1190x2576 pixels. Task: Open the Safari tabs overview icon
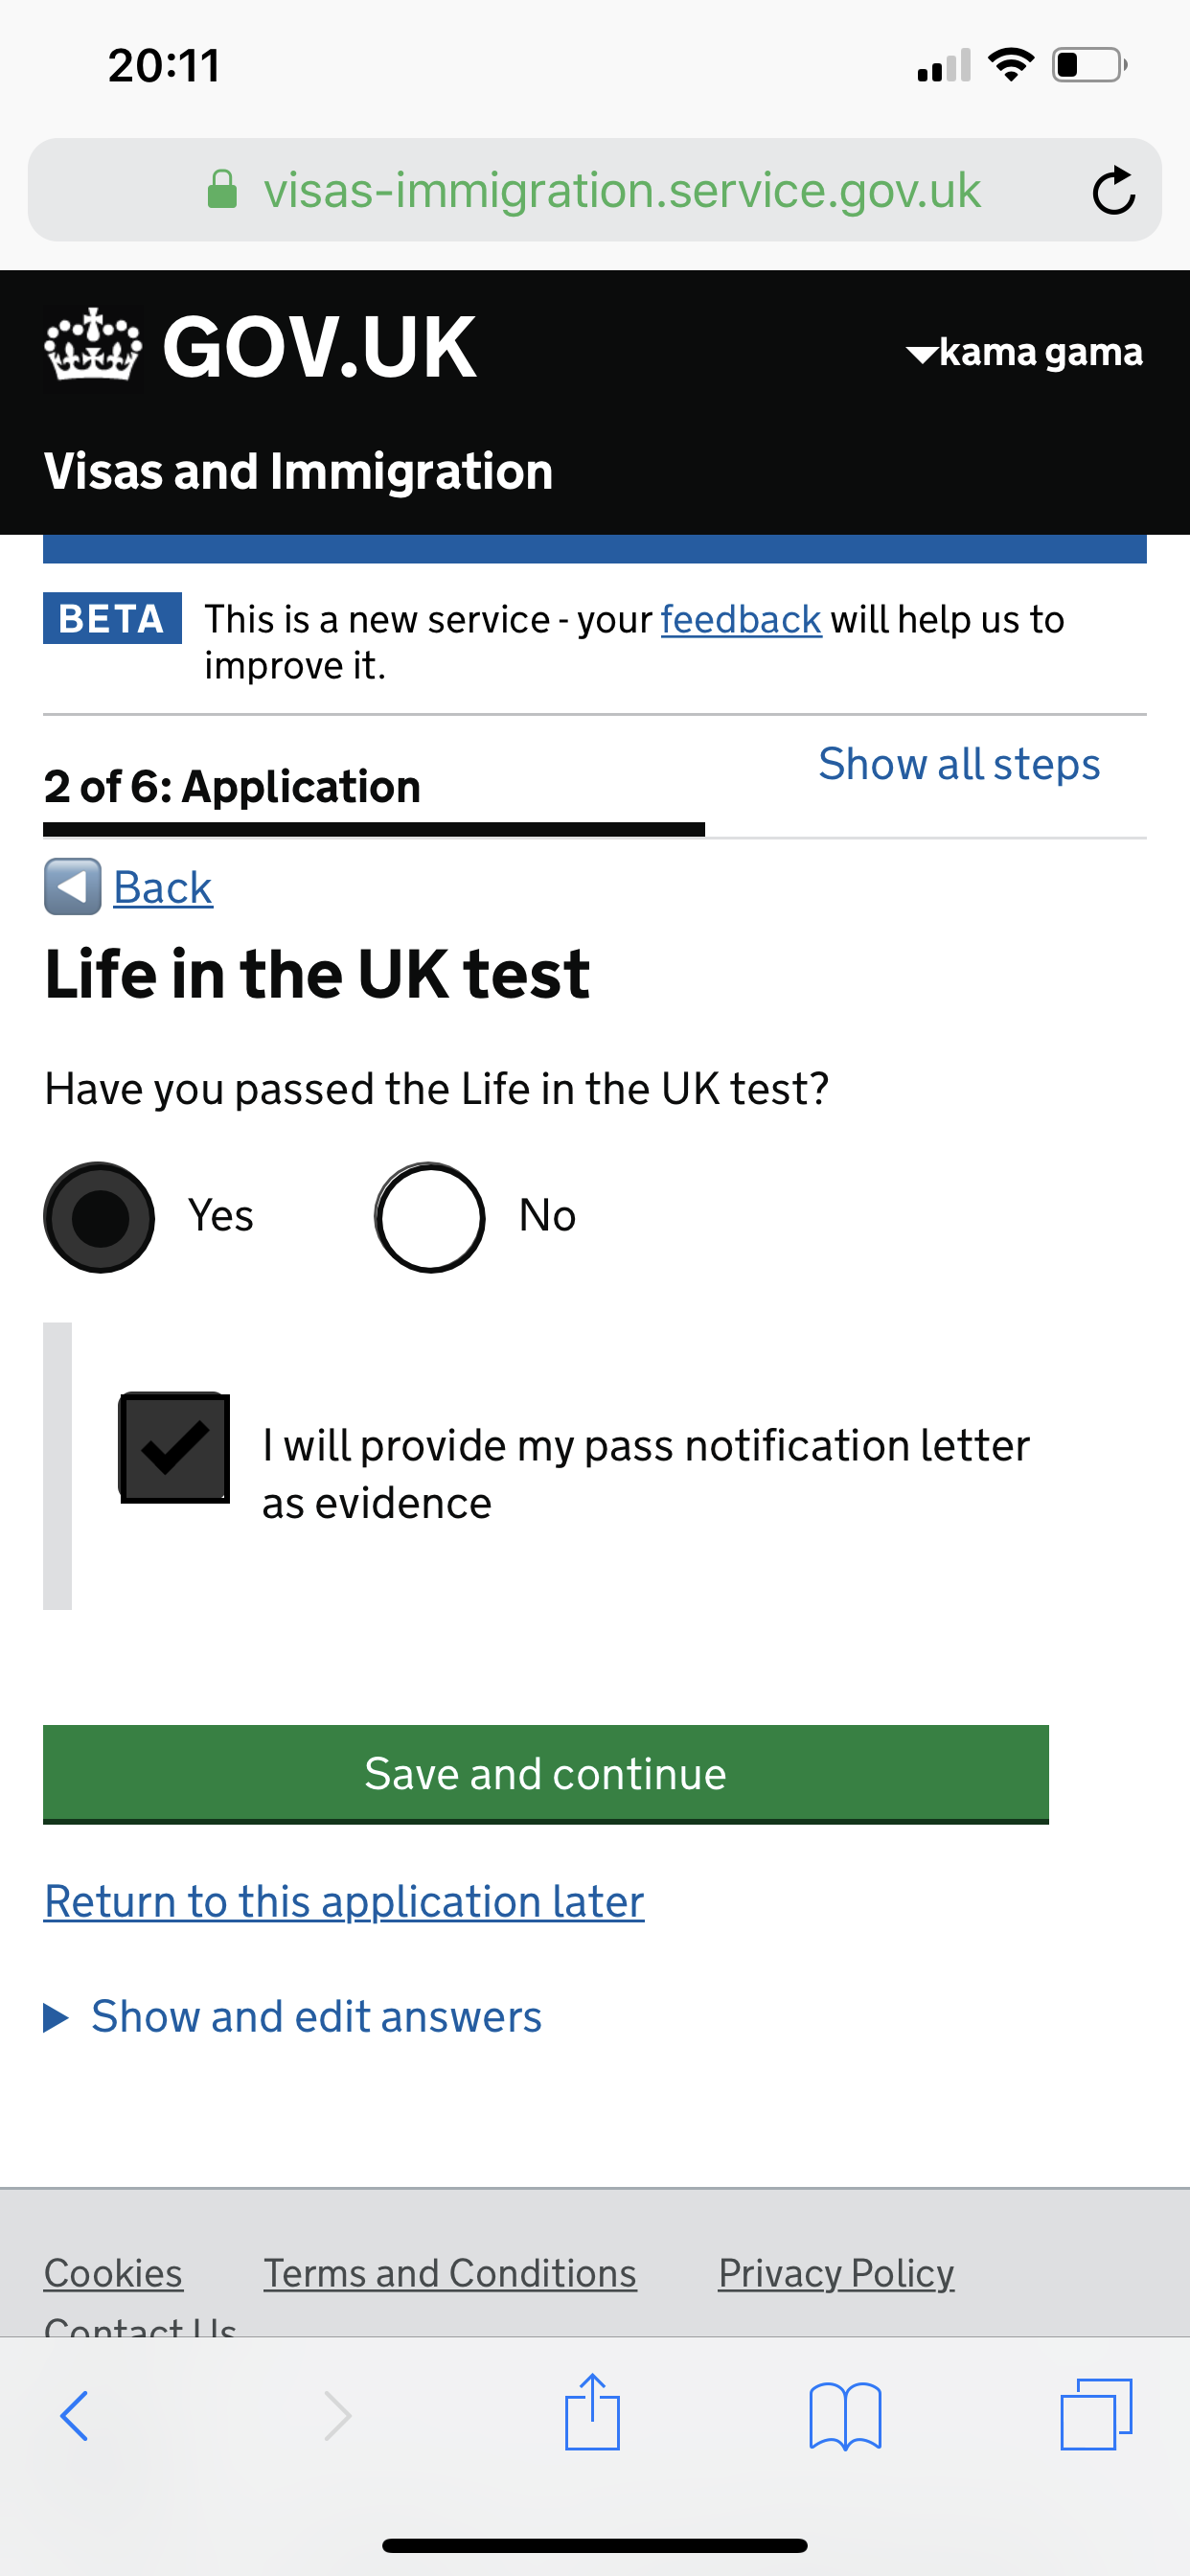point(1096,2414)
